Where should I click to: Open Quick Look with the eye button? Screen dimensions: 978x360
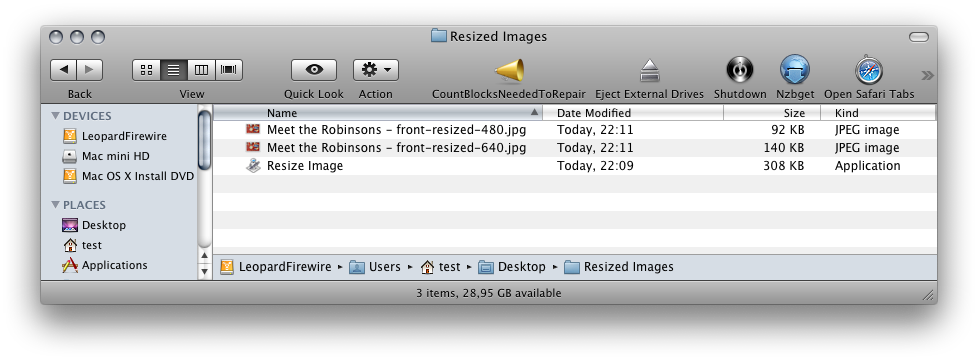(x=314, y=70)
